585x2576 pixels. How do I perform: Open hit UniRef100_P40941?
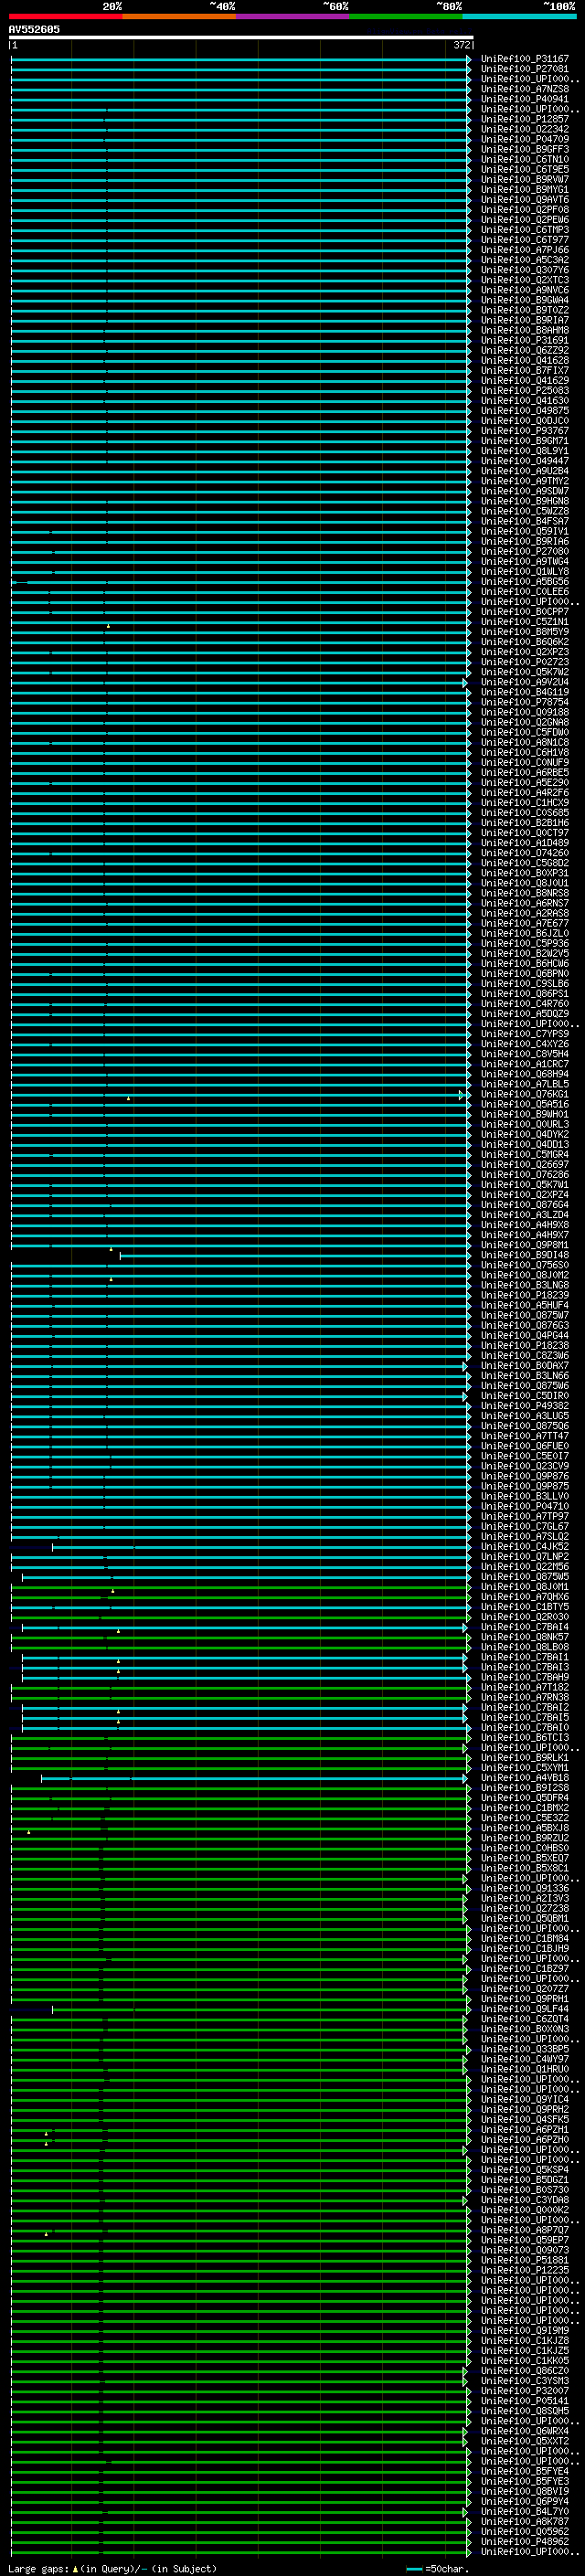pyautogui.click(x=525, y=99)
